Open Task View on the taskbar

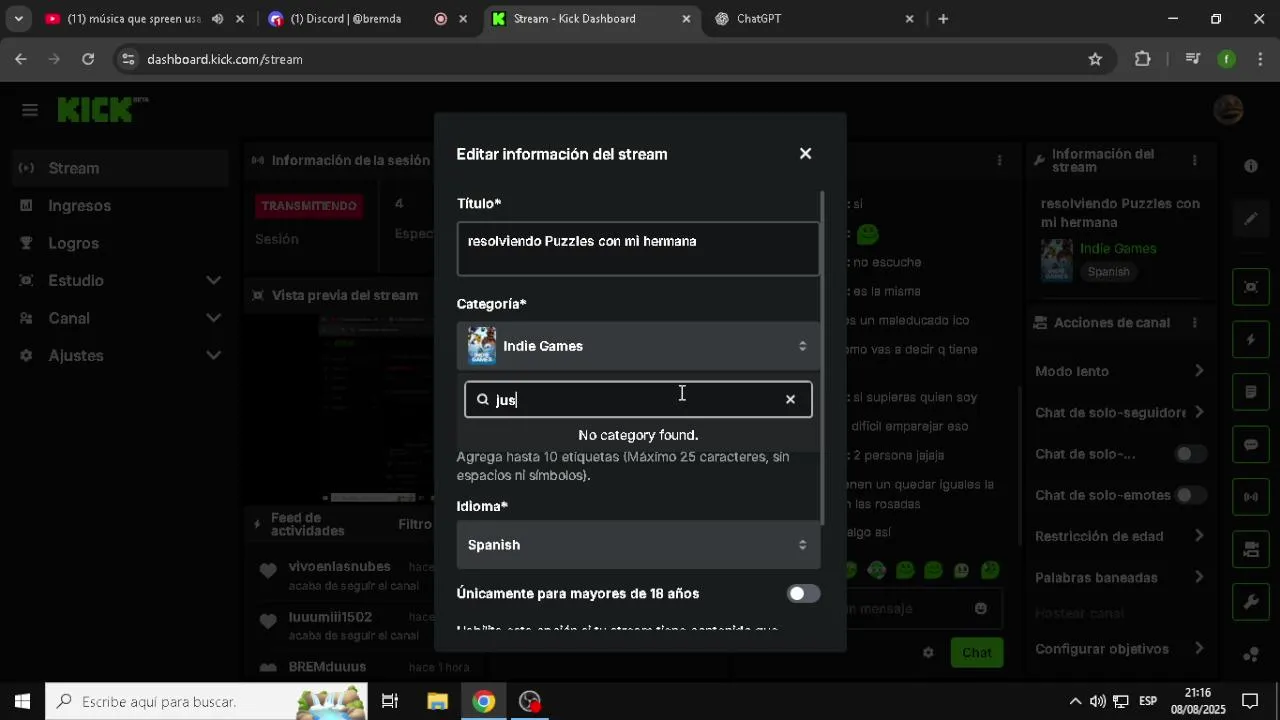[x=390, y=701]
